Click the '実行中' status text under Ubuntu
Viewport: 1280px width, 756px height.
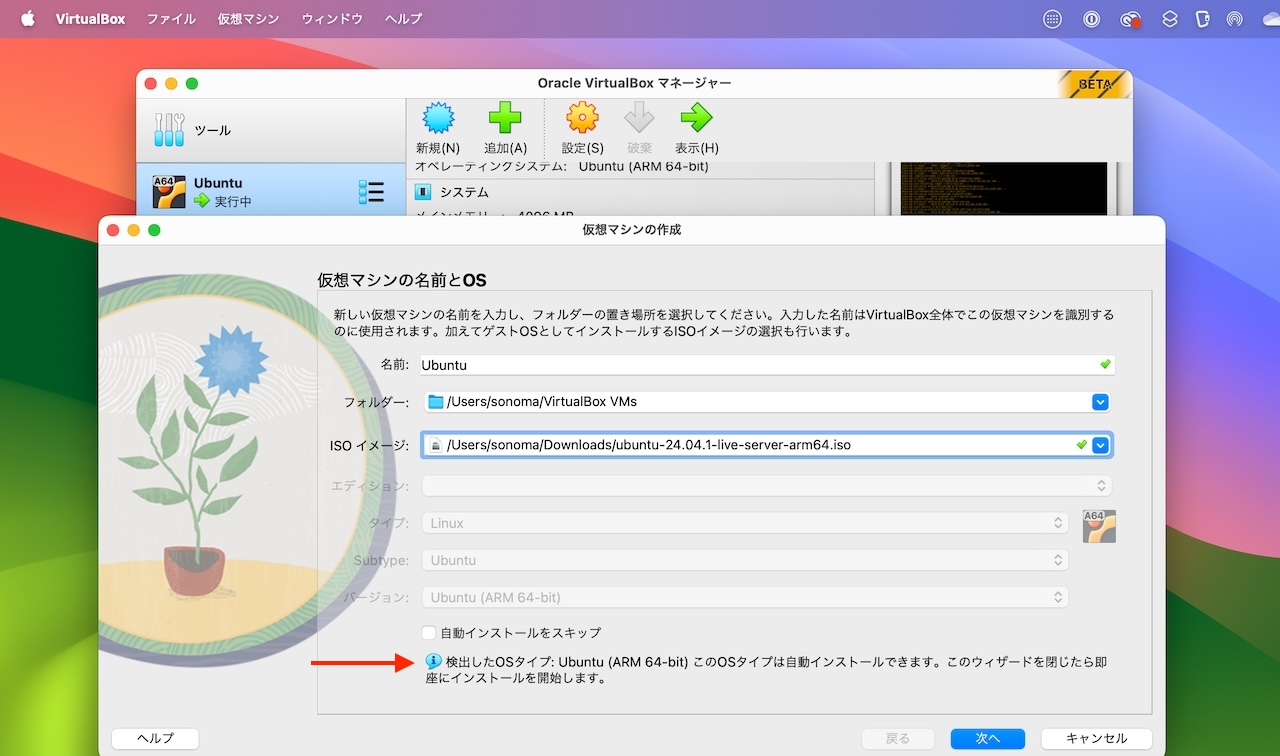coord(233,201)
